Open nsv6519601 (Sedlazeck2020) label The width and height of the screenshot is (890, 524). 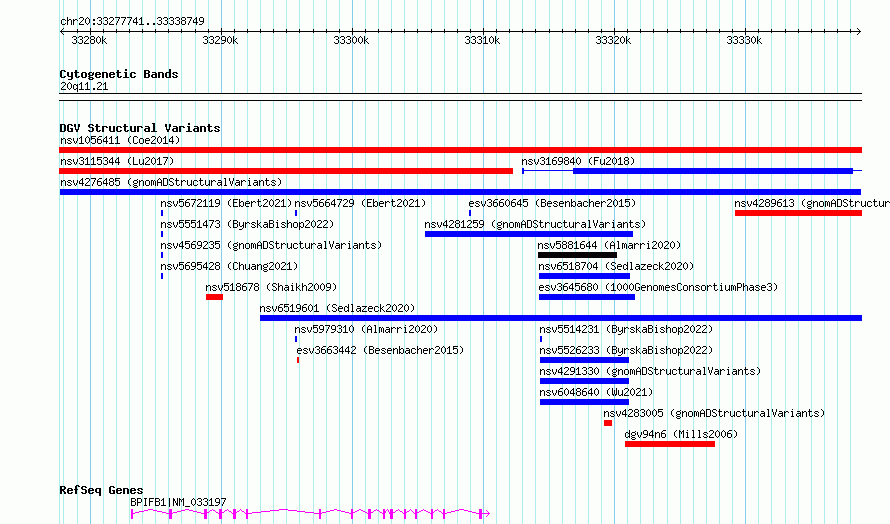337,308
